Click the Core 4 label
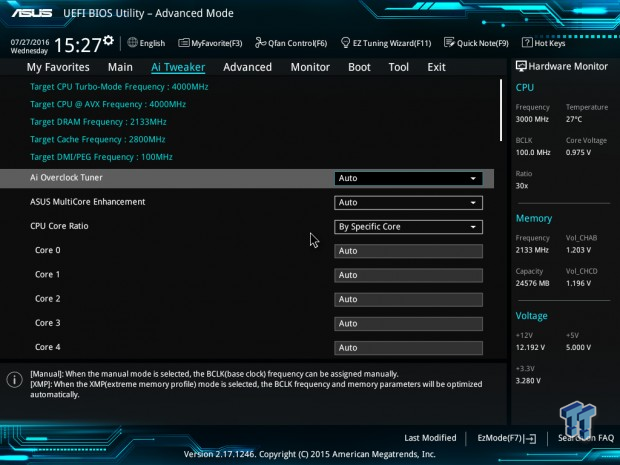 (47, 347)
